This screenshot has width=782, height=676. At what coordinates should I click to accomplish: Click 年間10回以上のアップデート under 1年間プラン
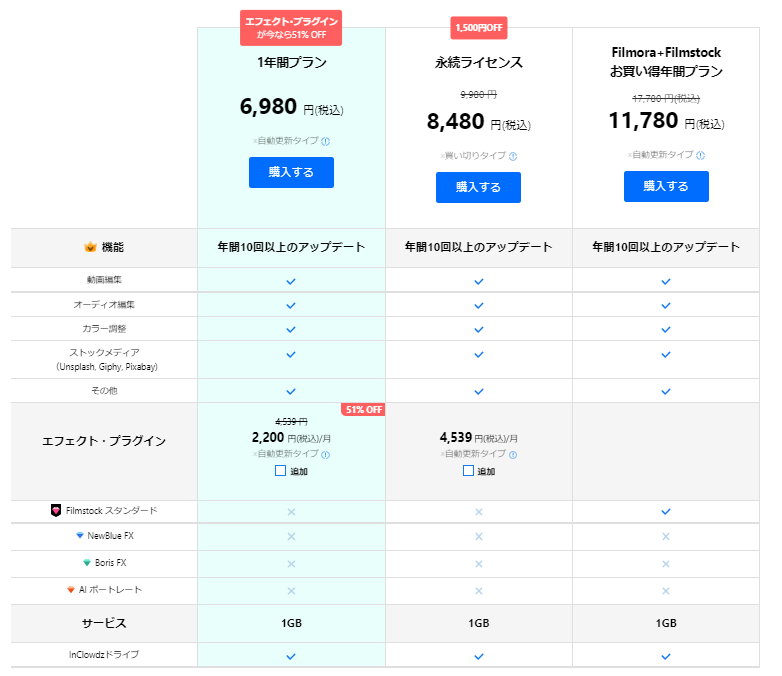pos(291,246)
